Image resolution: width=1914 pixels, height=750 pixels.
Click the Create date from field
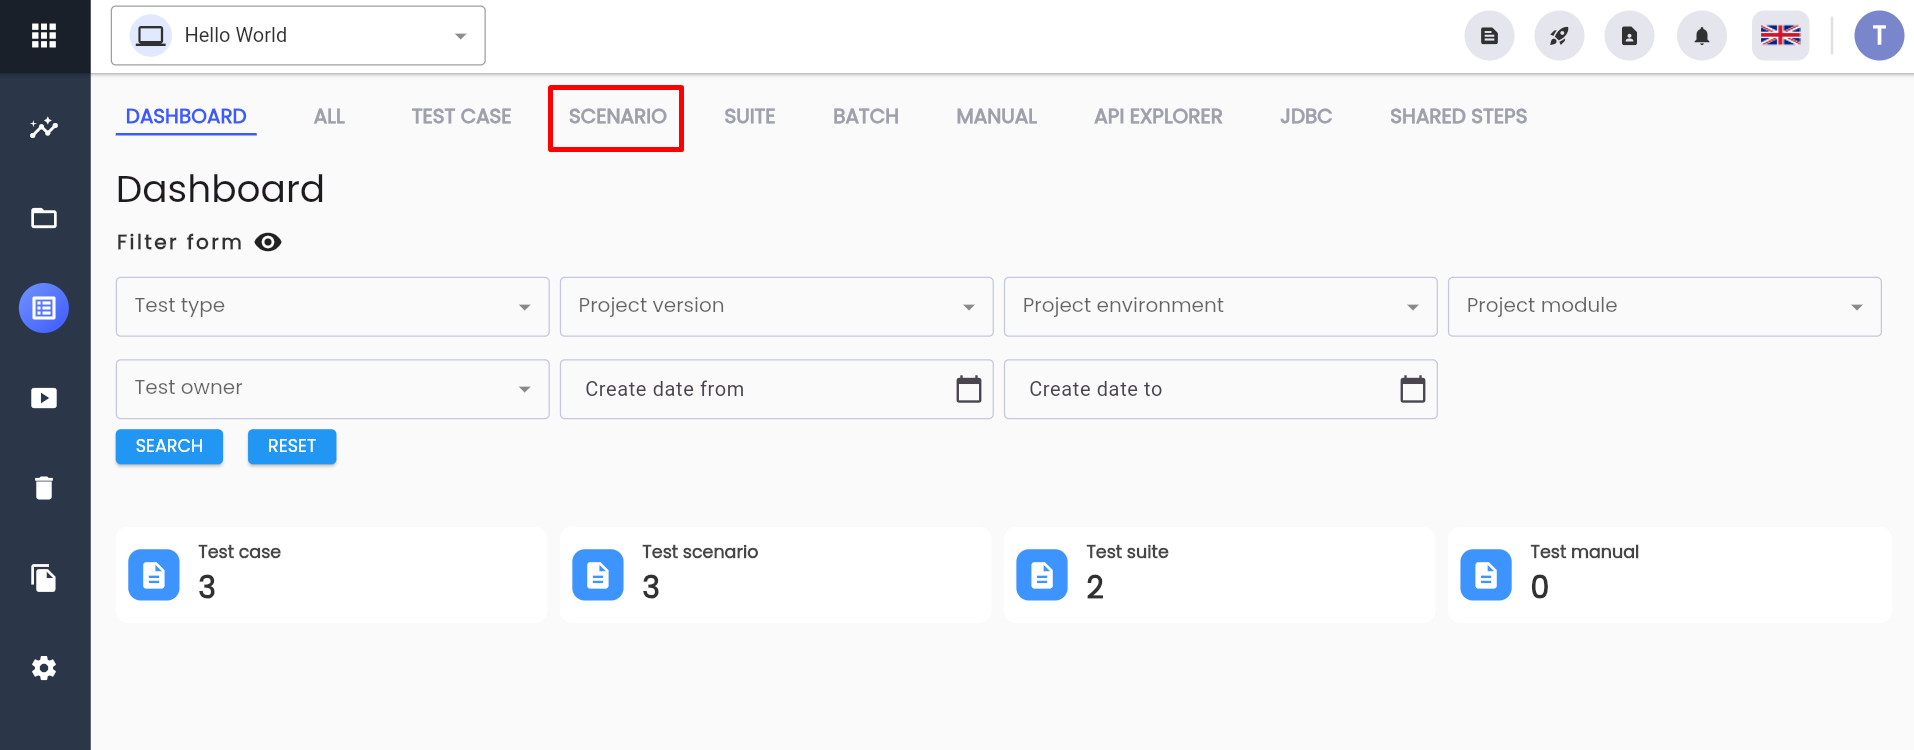[777, 389]
